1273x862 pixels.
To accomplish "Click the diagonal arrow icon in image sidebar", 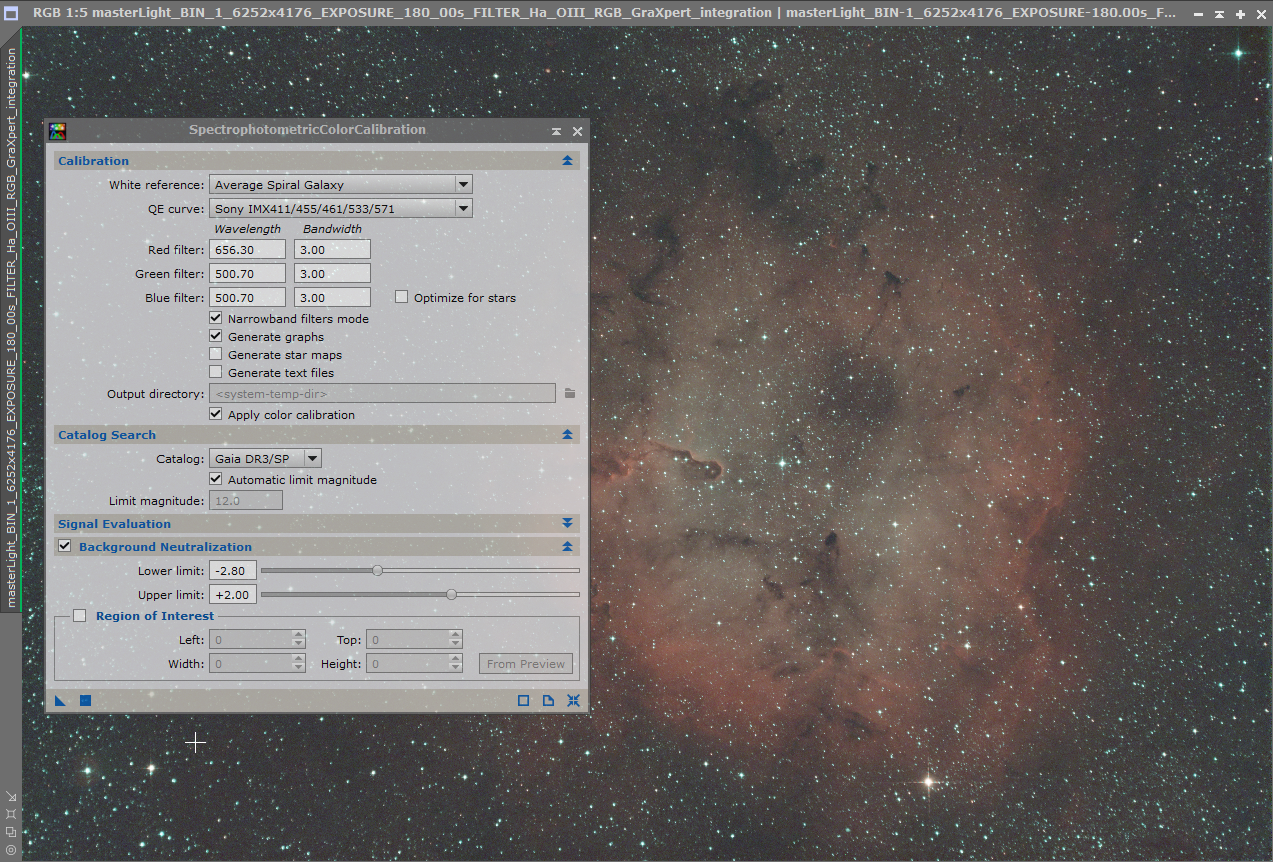I will tap(11, 797).
